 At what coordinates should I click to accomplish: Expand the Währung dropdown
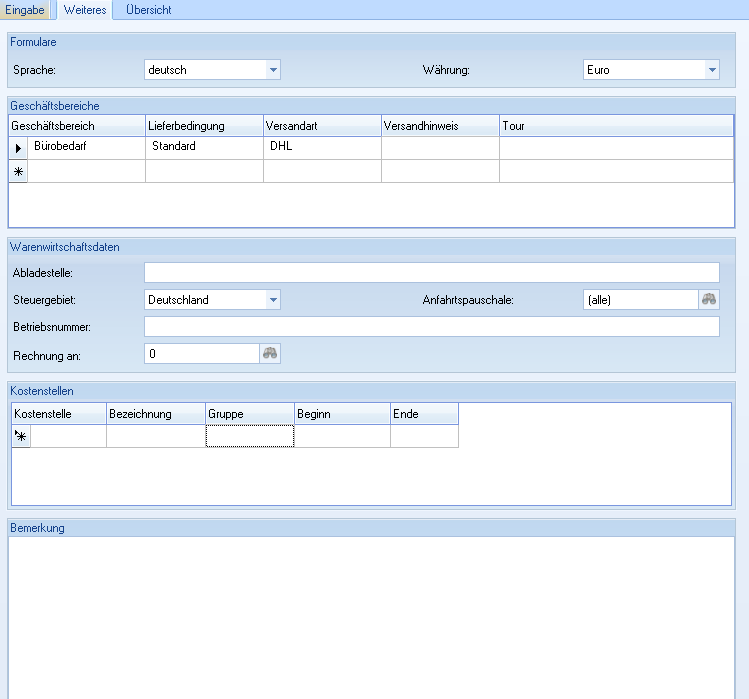click(x=711, y=70)
